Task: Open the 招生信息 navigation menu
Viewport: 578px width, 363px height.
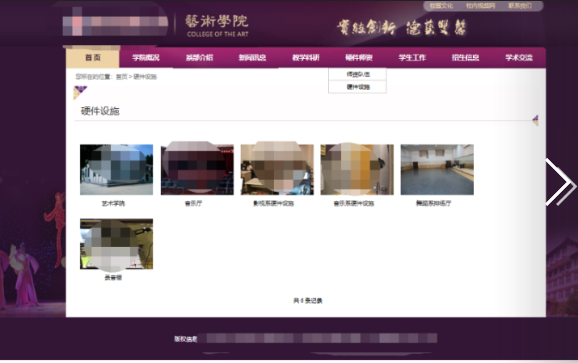Action: (465, 58)
